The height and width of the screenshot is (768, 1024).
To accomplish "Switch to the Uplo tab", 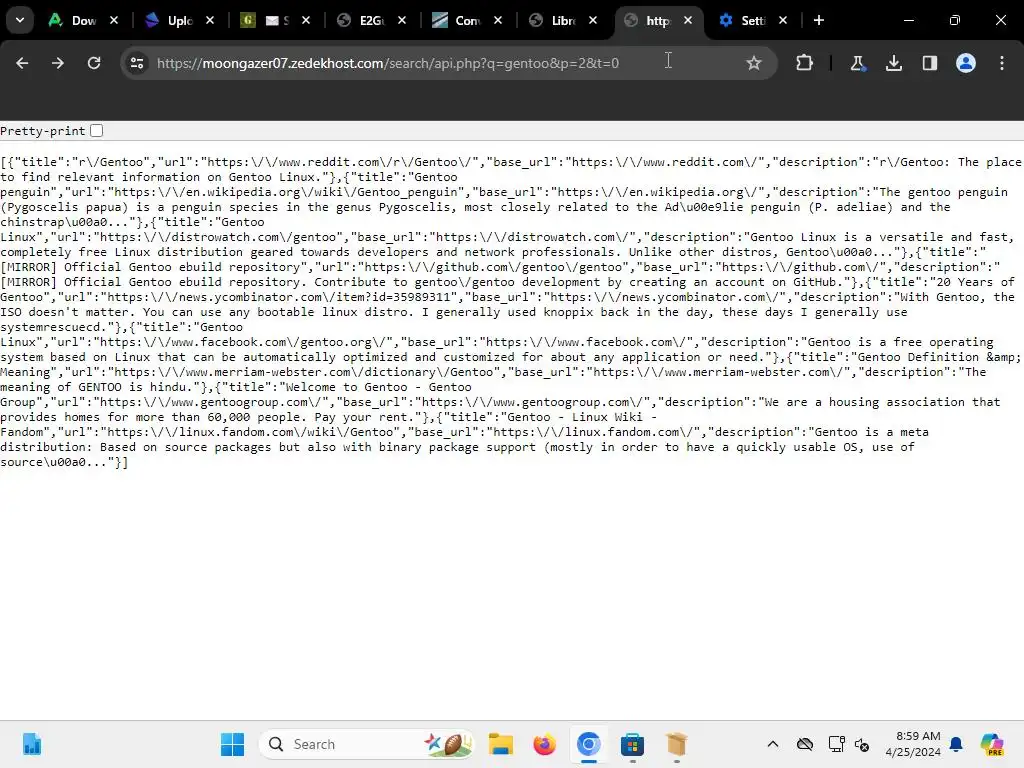I will (168, 20).
